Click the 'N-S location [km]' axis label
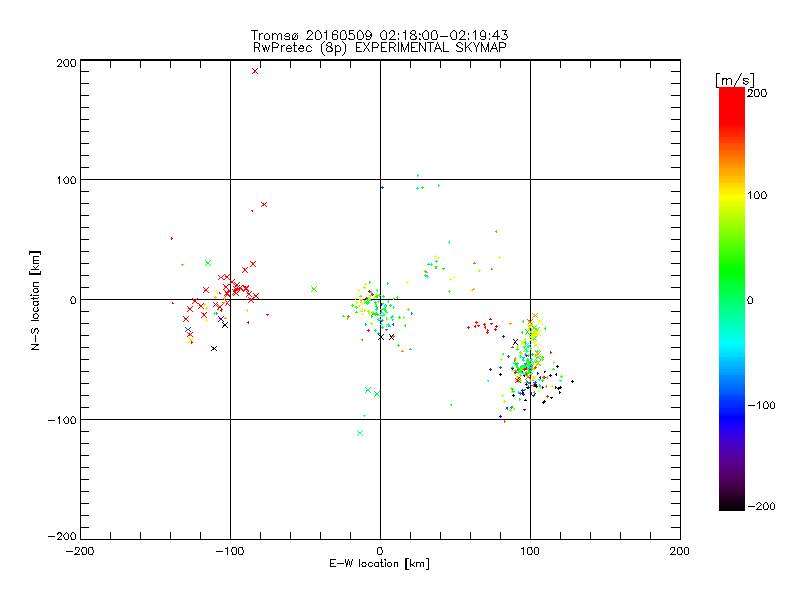800x600 pixels. [35, 300]
